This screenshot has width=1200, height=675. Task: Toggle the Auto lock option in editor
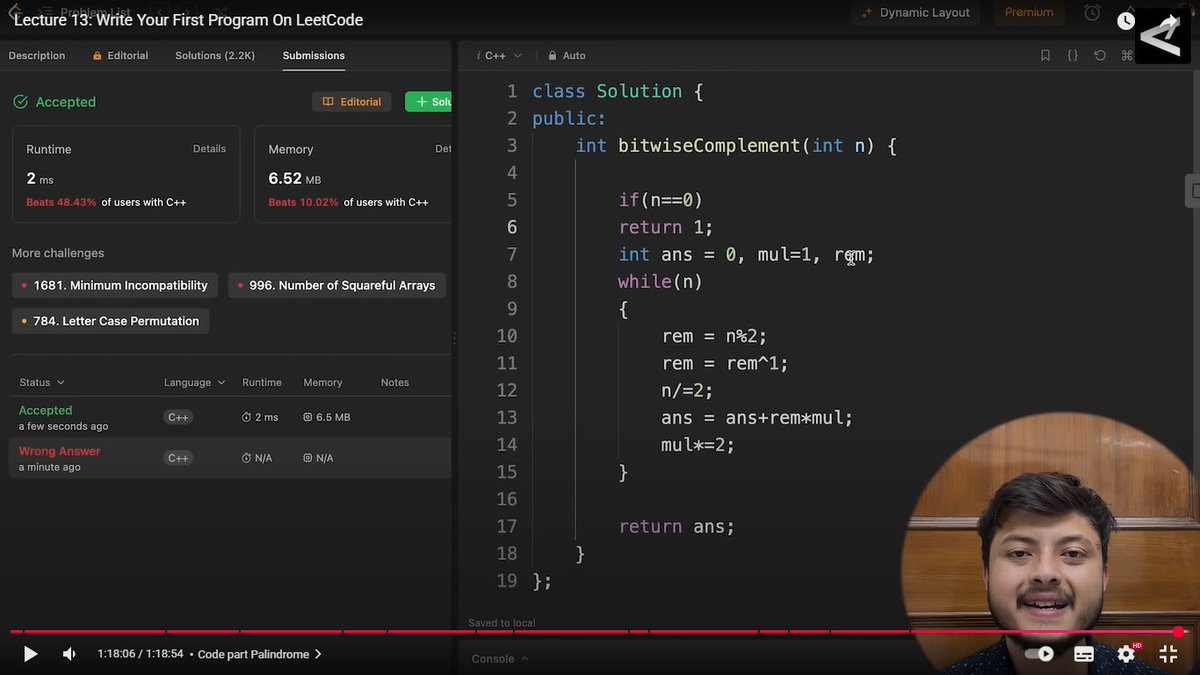567,56
